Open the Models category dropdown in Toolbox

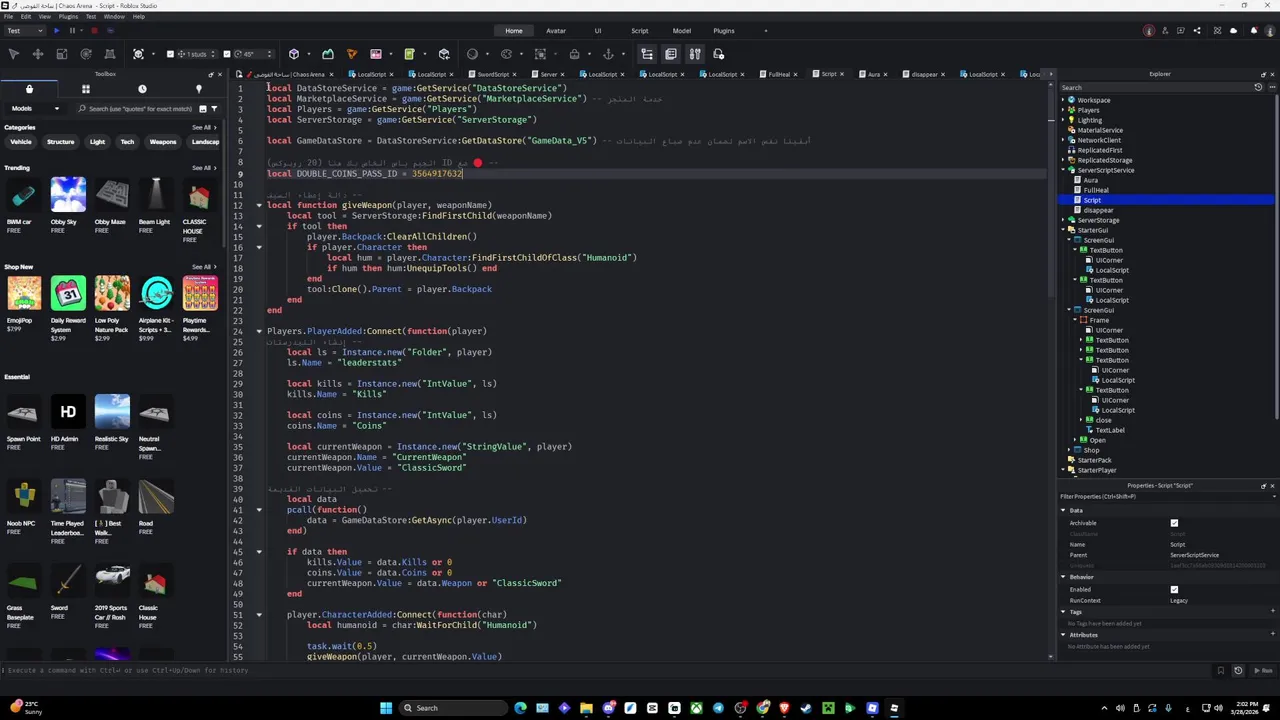point(36,108)
